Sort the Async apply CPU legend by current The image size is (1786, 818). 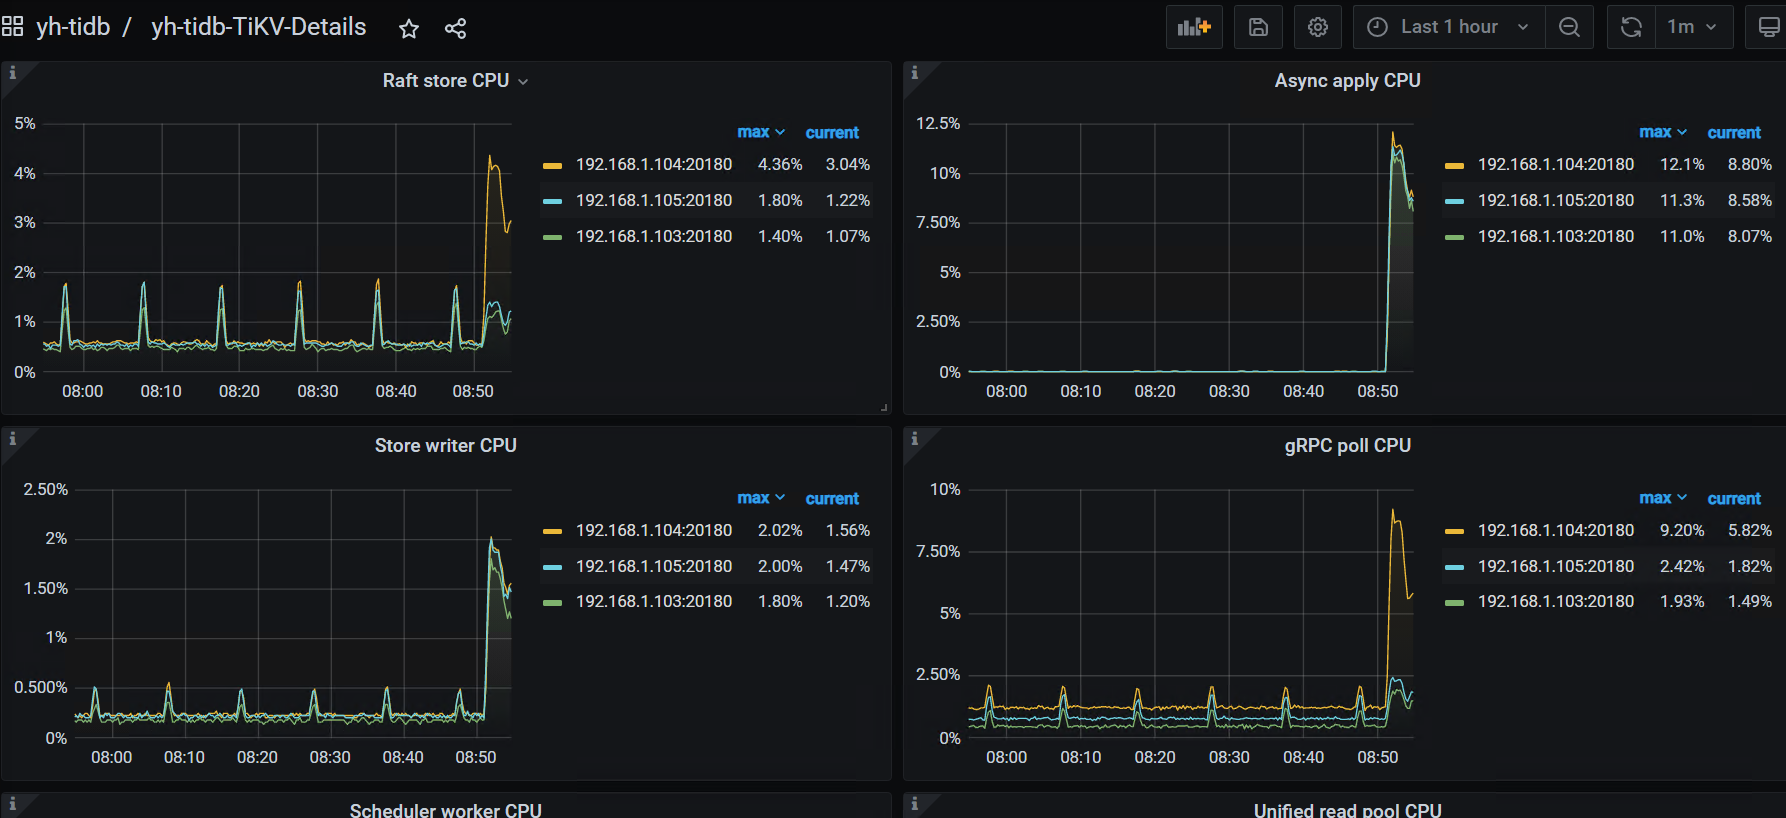pyautogui.click(x=1734, y=132)
